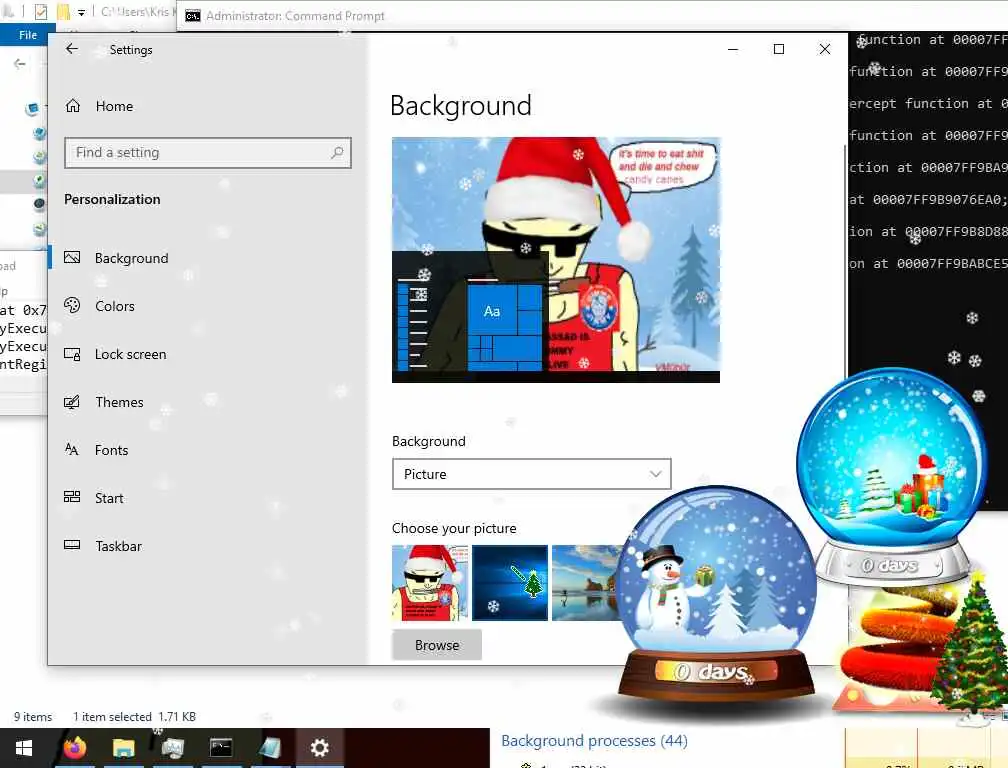Open File Explorer from the taskbar
Screen dimensions: 1008x768
[123, 748]
